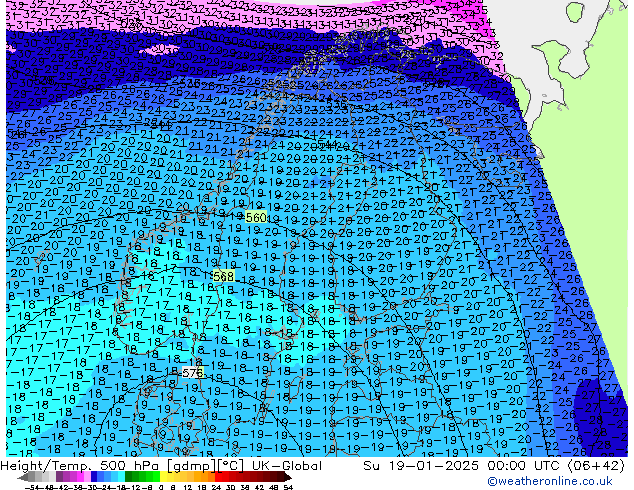Screen dimensions: 634x490
Task: Click the gray left arrow of the color legend
Action: point(22,477)
